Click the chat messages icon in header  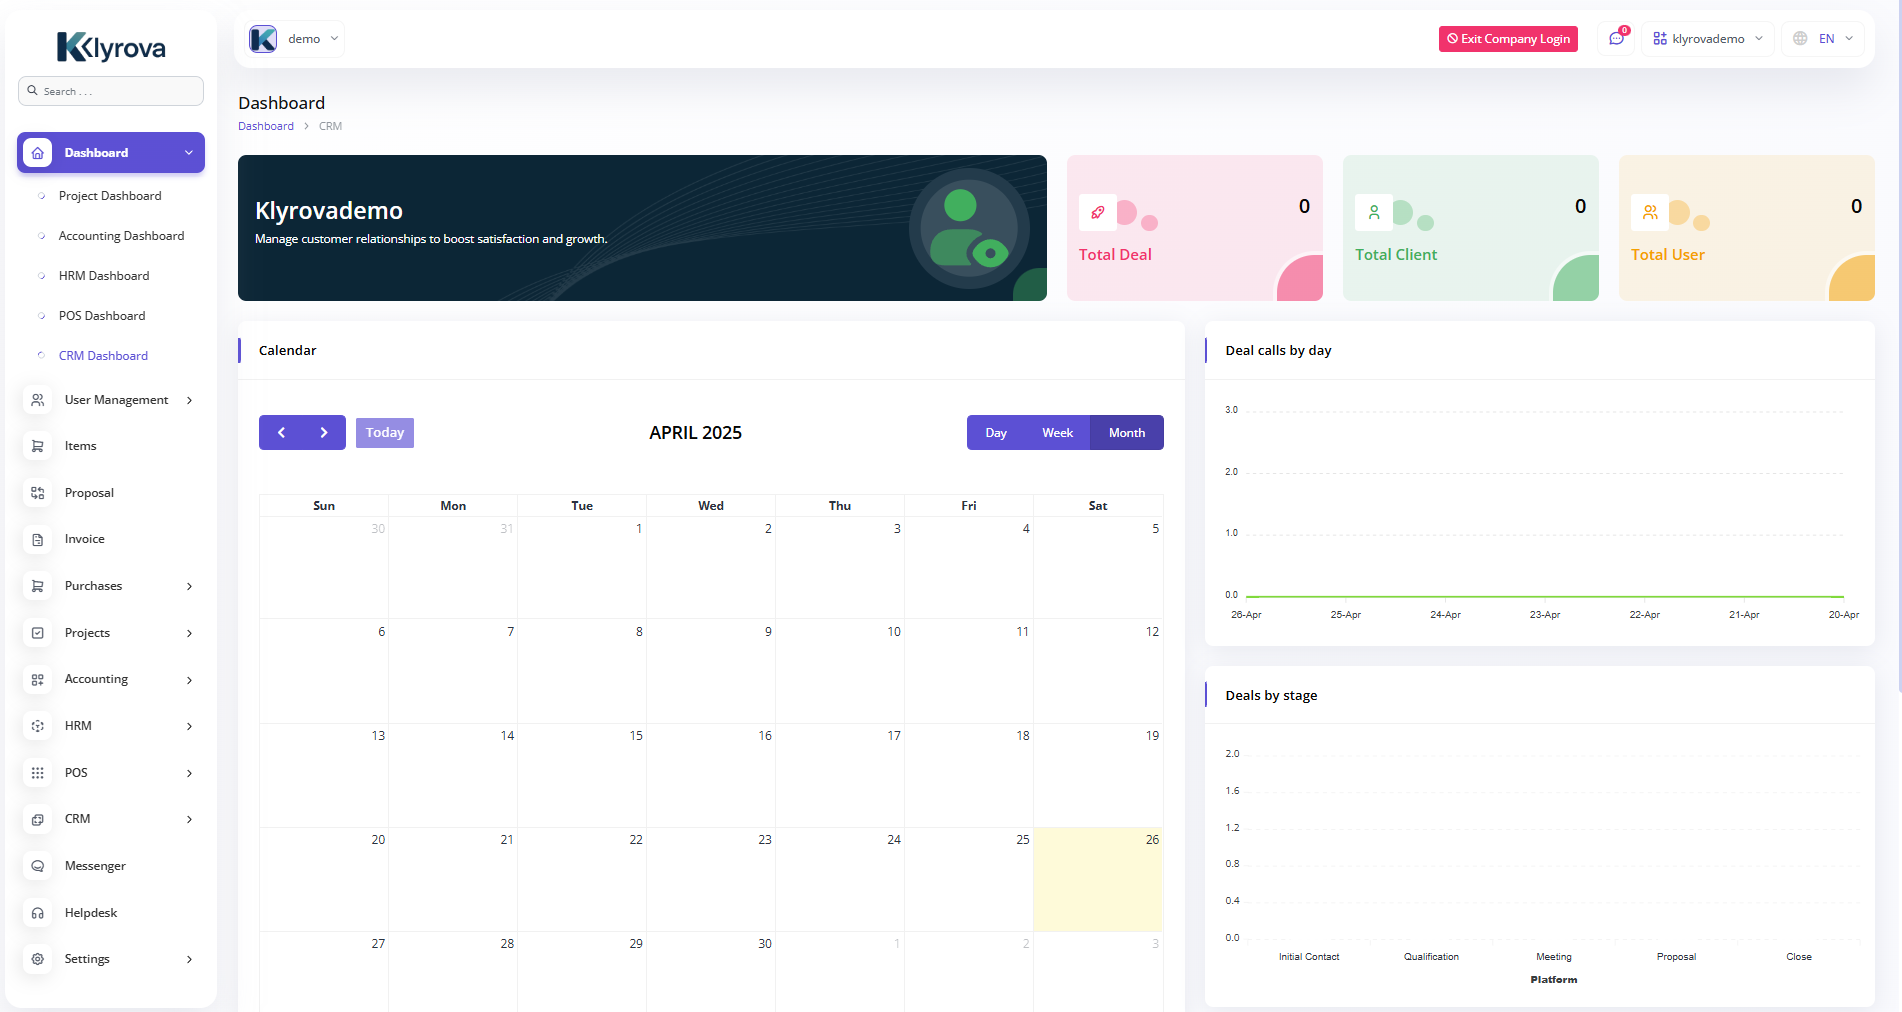tap(1616, 39)
